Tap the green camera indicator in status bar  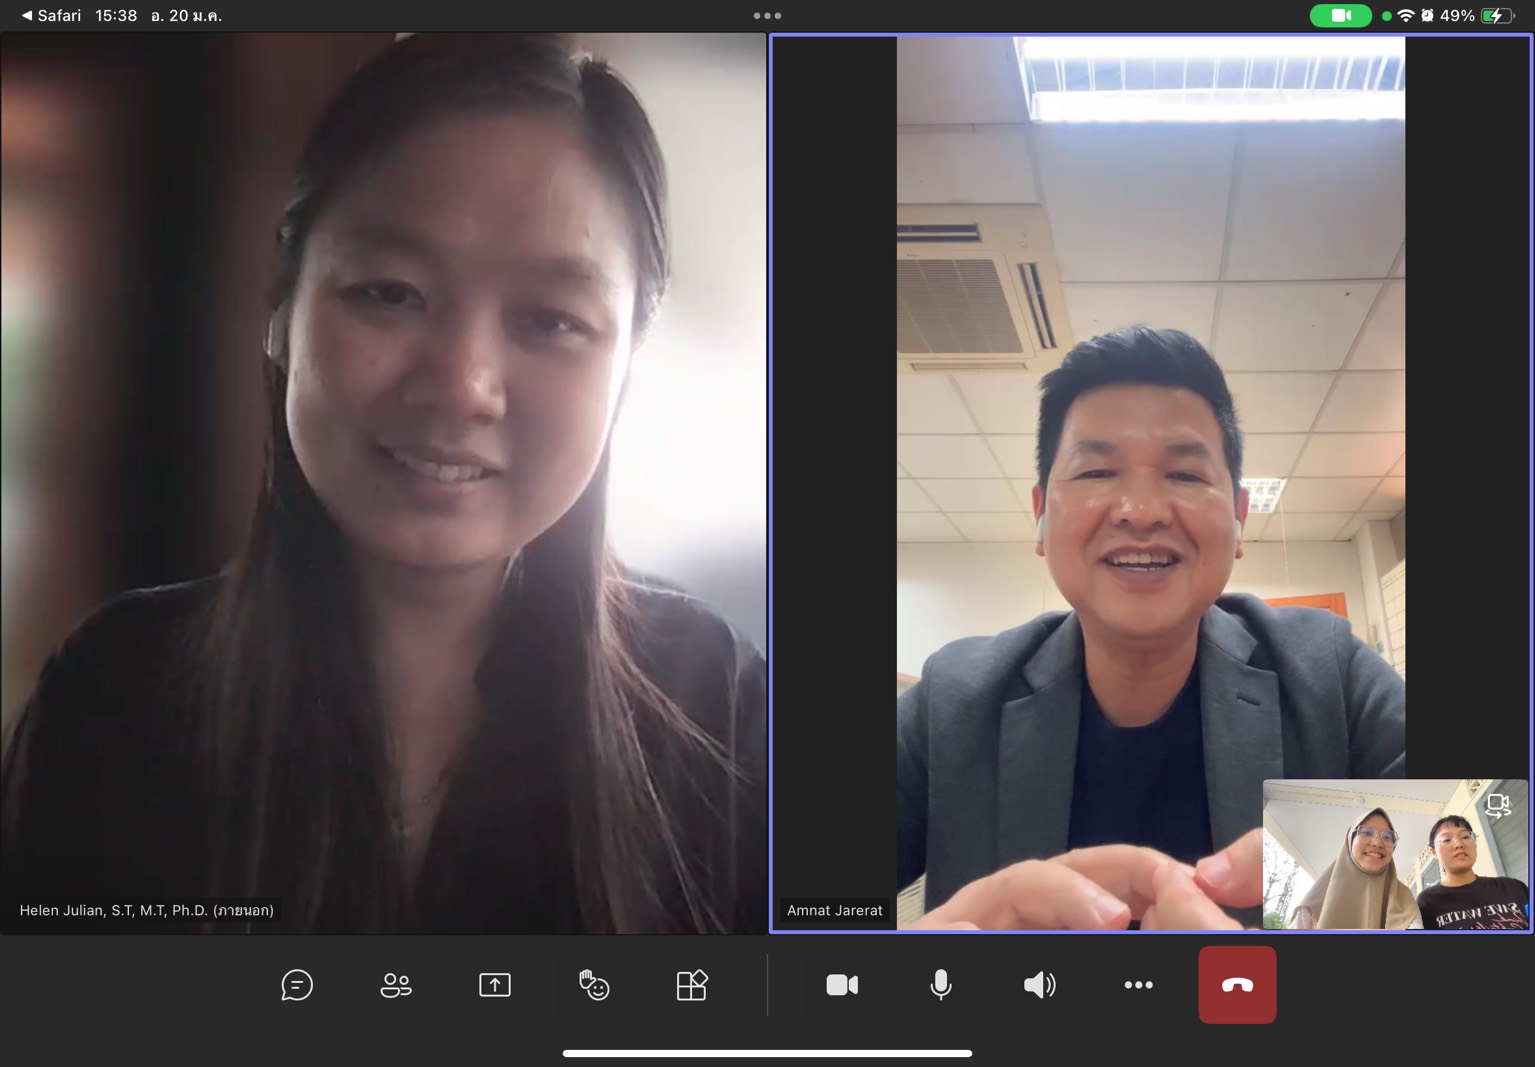click(1340, 16)
